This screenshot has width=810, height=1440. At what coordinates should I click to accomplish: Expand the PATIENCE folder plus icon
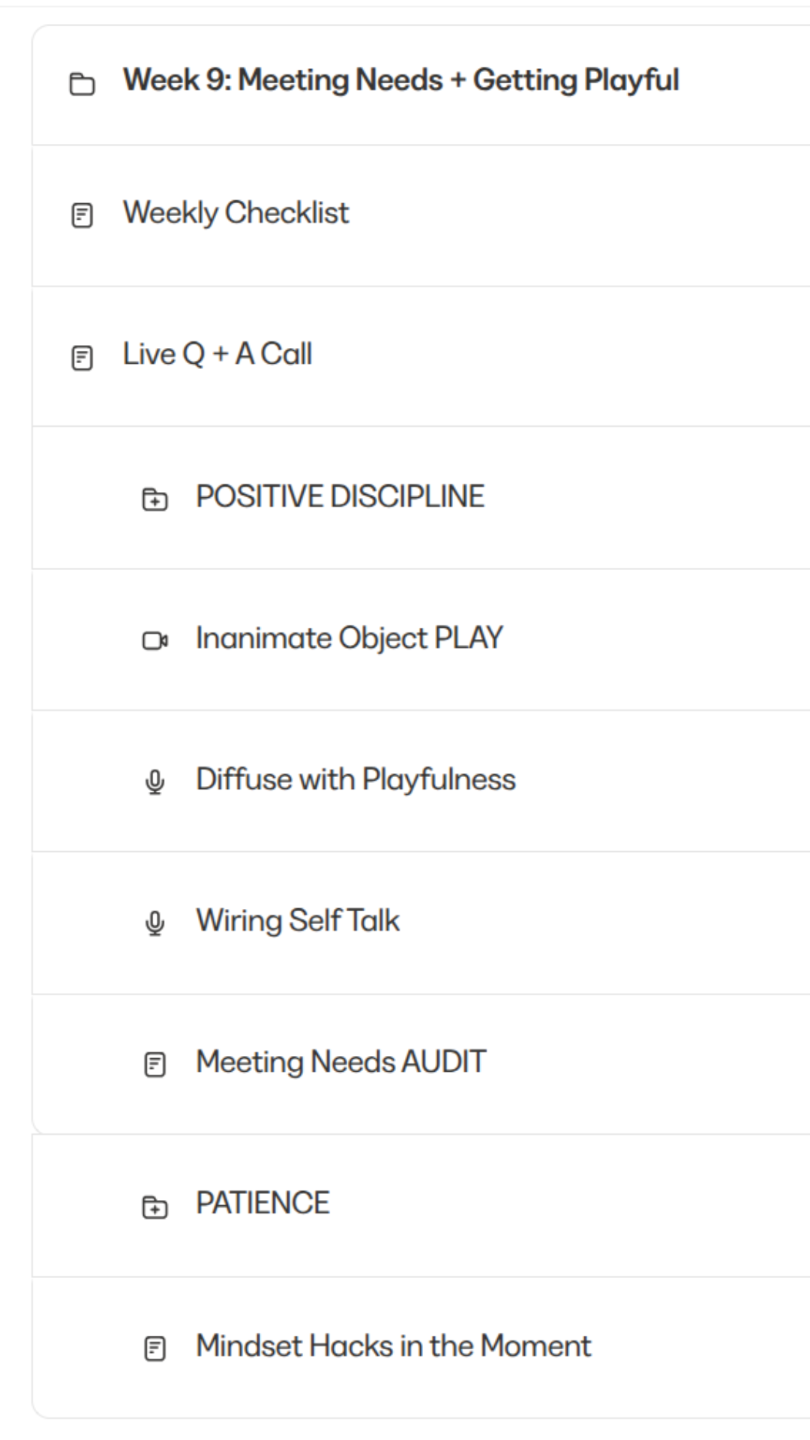coord(155,1206)
